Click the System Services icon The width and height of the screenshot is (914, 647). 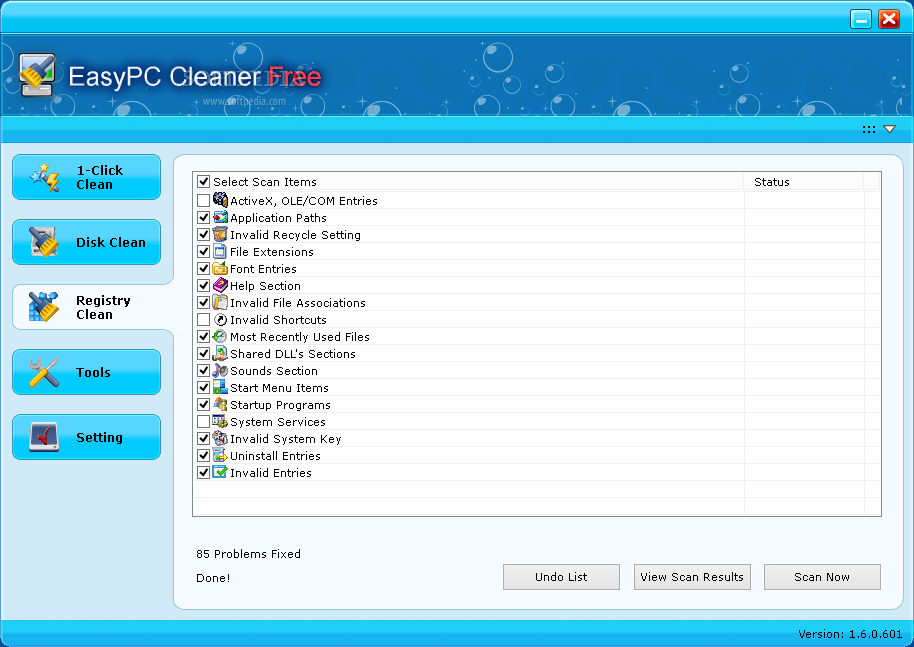pyautogui.click(x=220, y=421)
